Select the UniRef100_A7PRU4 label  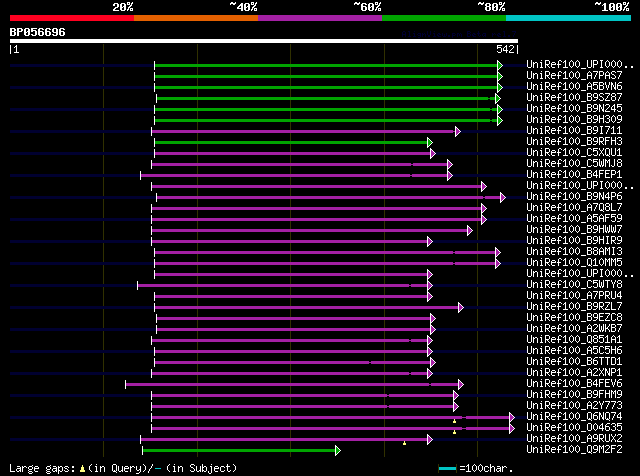(x=574, y=296)
